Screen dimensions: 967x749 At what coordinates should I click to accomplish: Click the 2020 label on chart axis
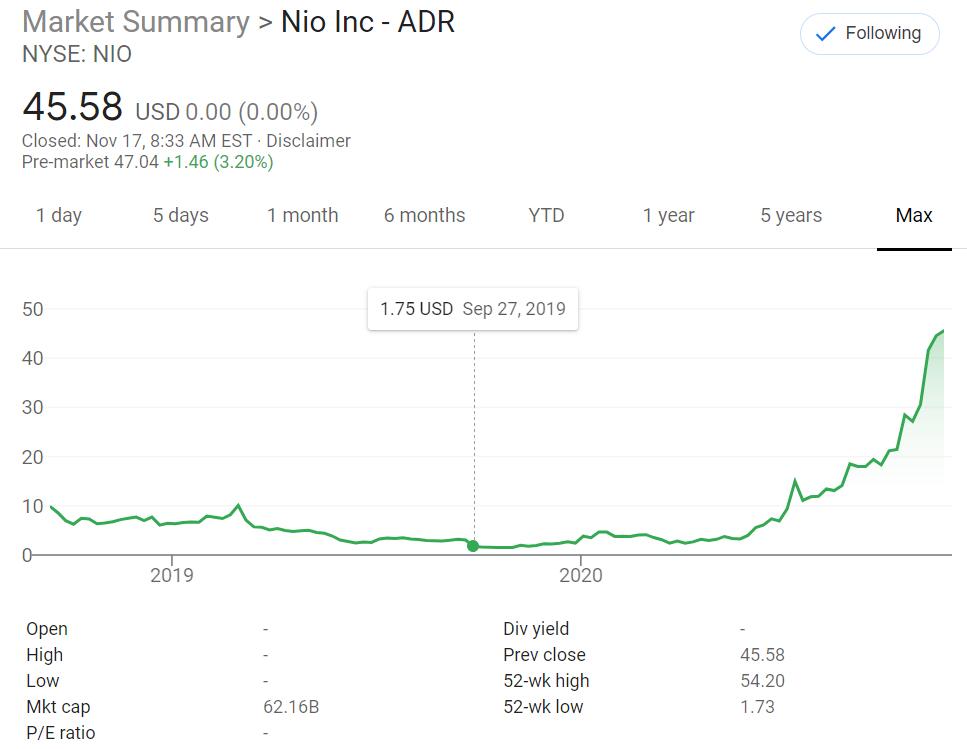coord(582,575)
